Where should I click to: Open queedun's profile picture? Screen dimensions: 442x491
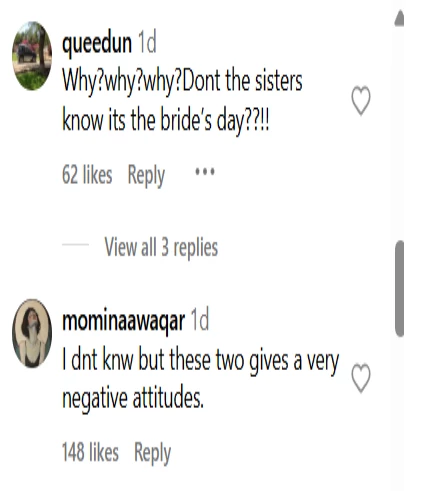pos(32,56)
